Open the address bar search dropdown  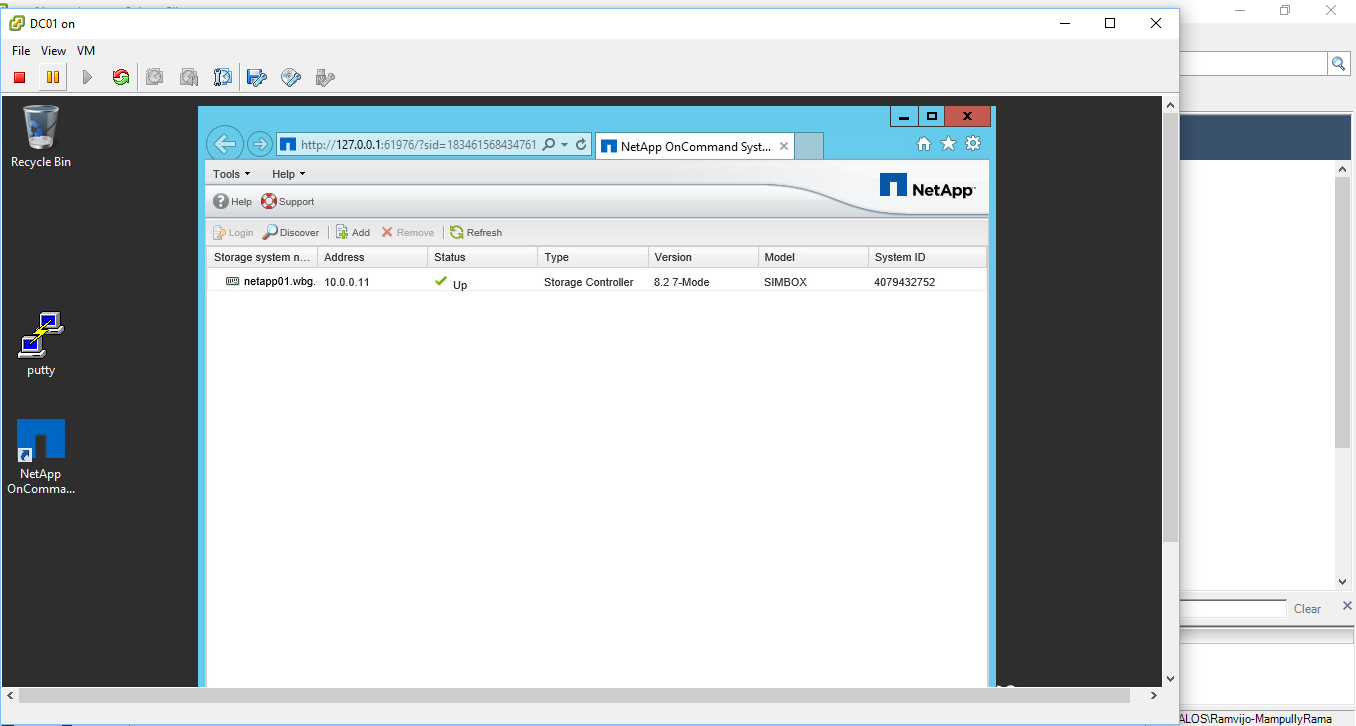click(564, 143)
